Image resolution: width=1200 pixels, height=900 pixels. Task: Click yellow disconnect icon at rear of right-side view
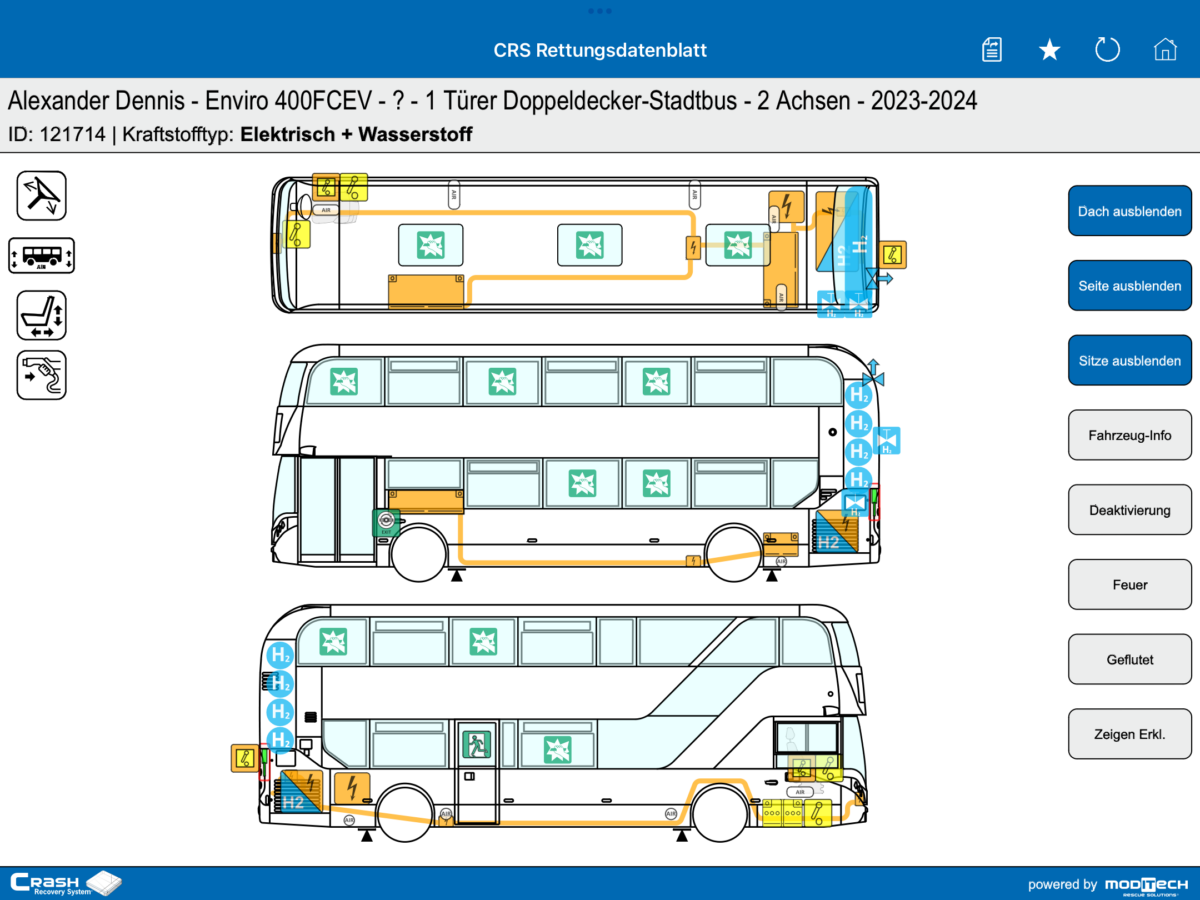244,758
